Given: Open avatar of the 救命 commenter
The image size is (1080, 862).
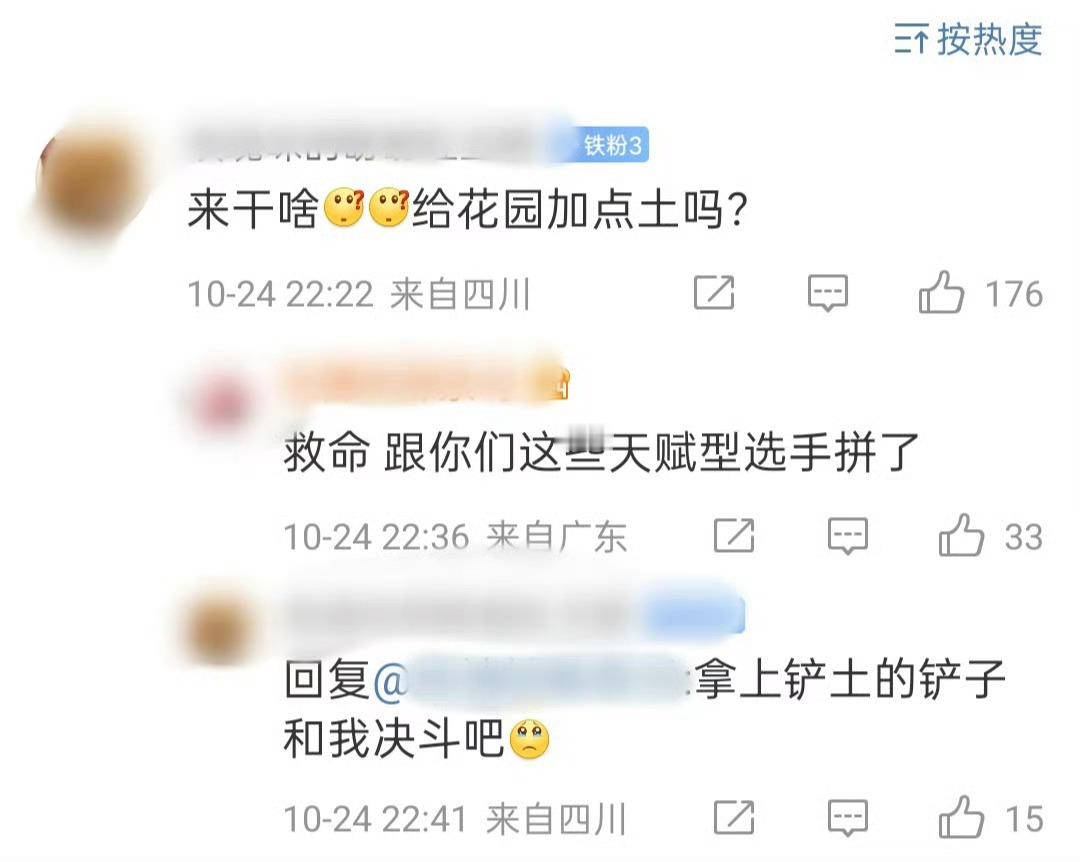Looking at the screenshot, I should pos(222,403).
